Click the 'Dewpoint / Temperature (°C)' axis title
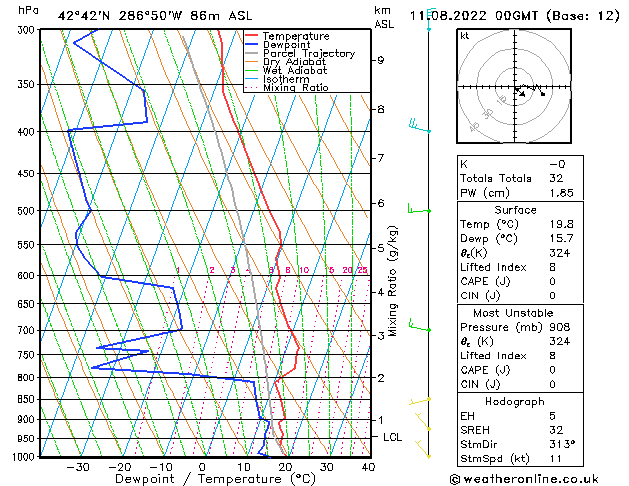629x486 pixels. [x=215, y=479]
